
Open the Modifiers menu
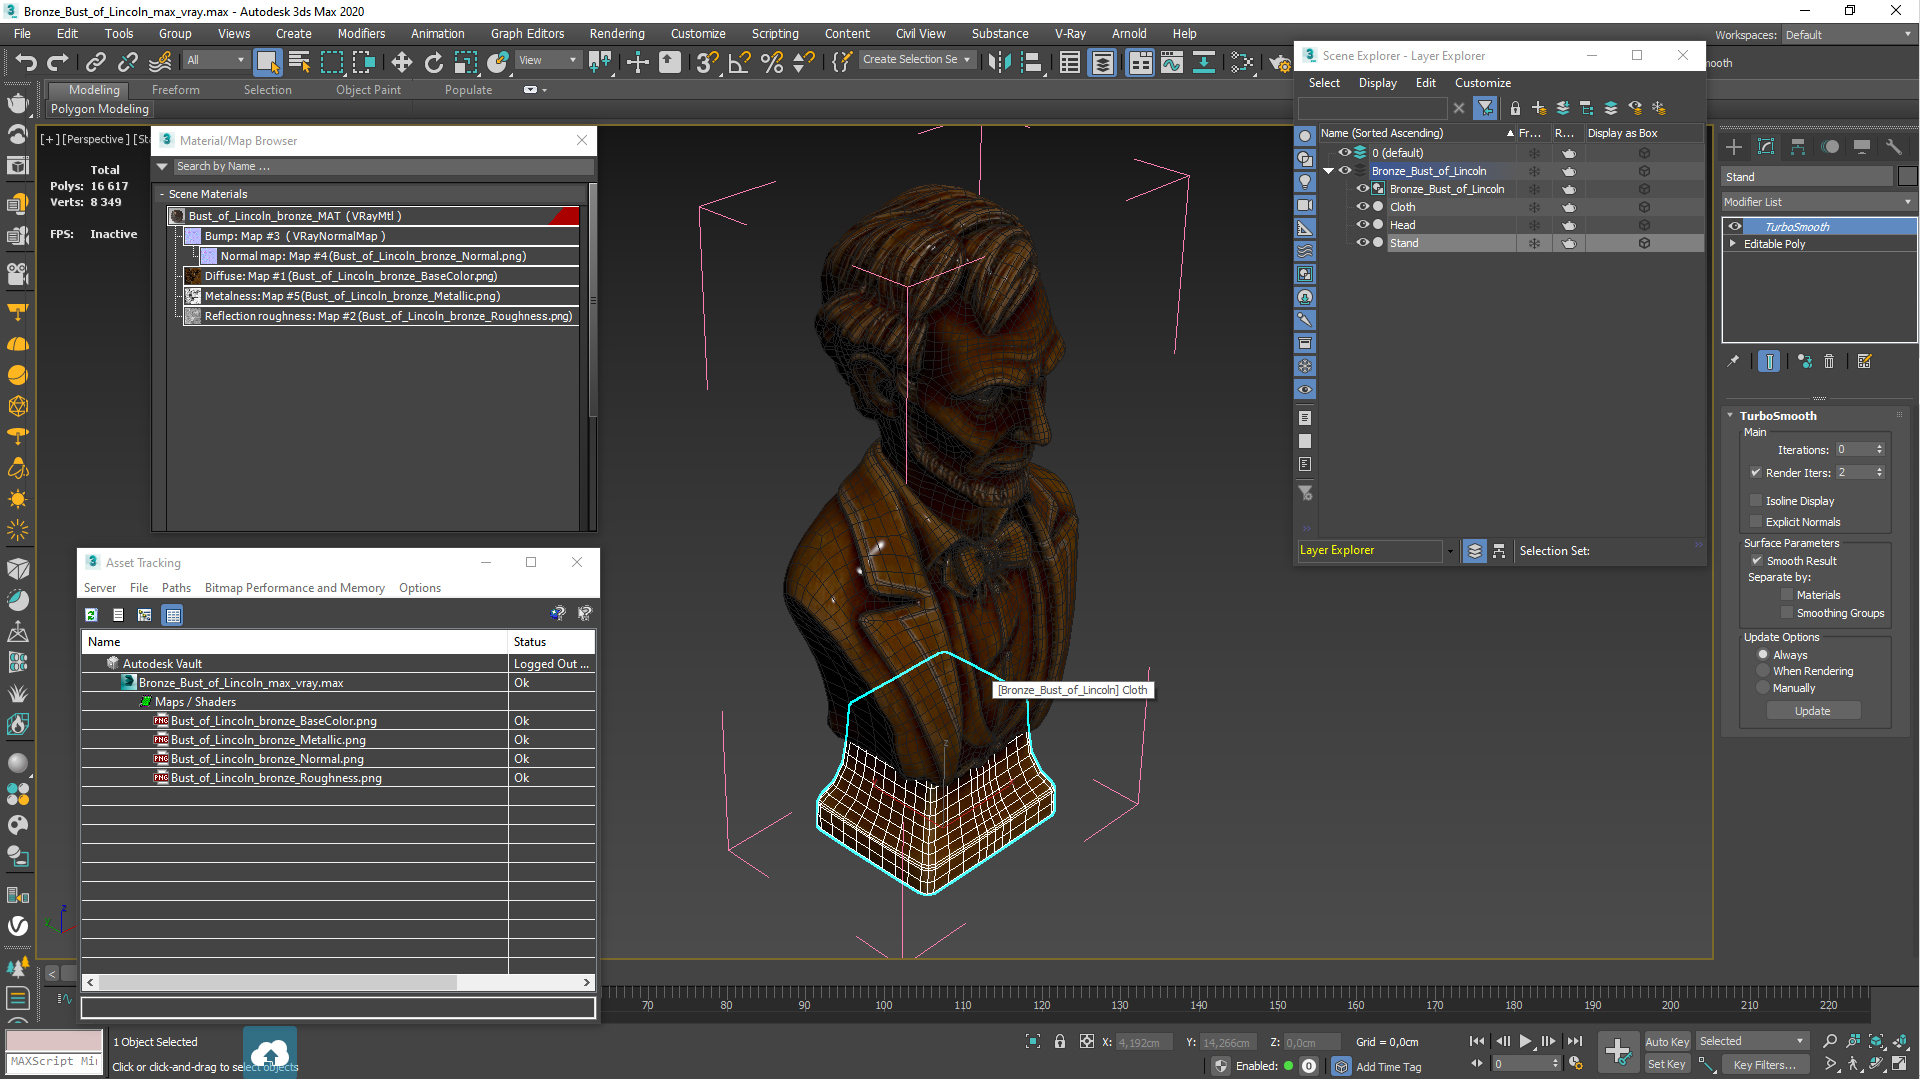click(x=361, y=33)
